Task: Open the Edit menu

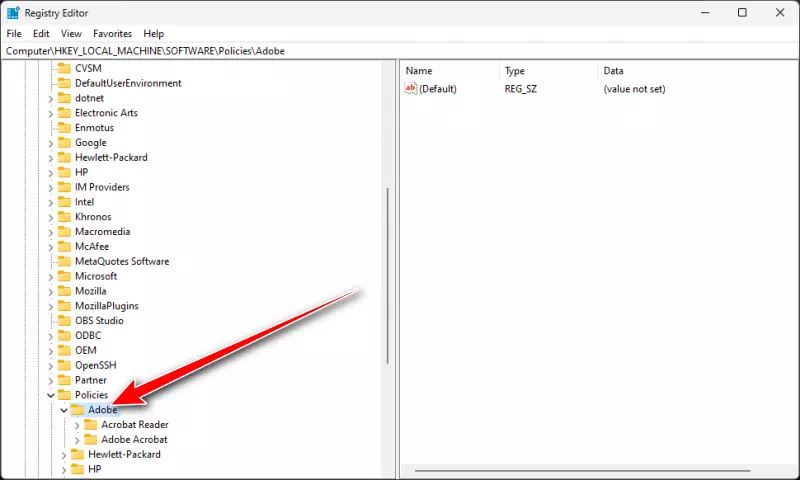Action: click(41, 34)
